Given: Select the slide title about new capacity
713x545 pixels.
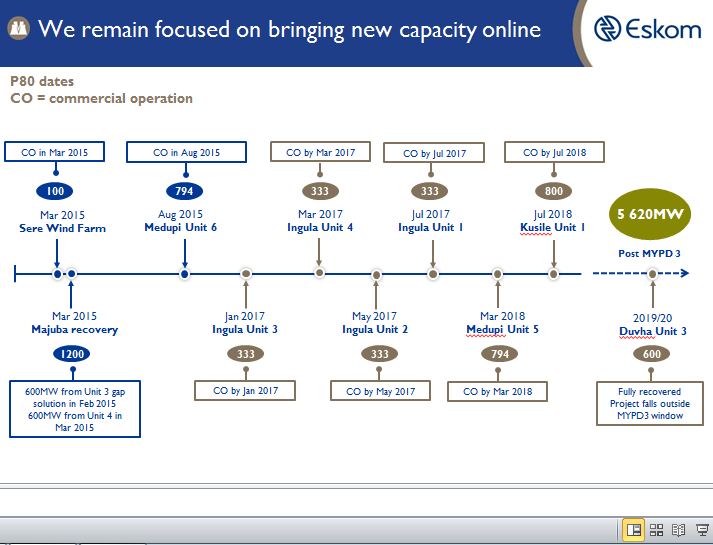Looking at the screenshot, I should [x=290, y=30].
